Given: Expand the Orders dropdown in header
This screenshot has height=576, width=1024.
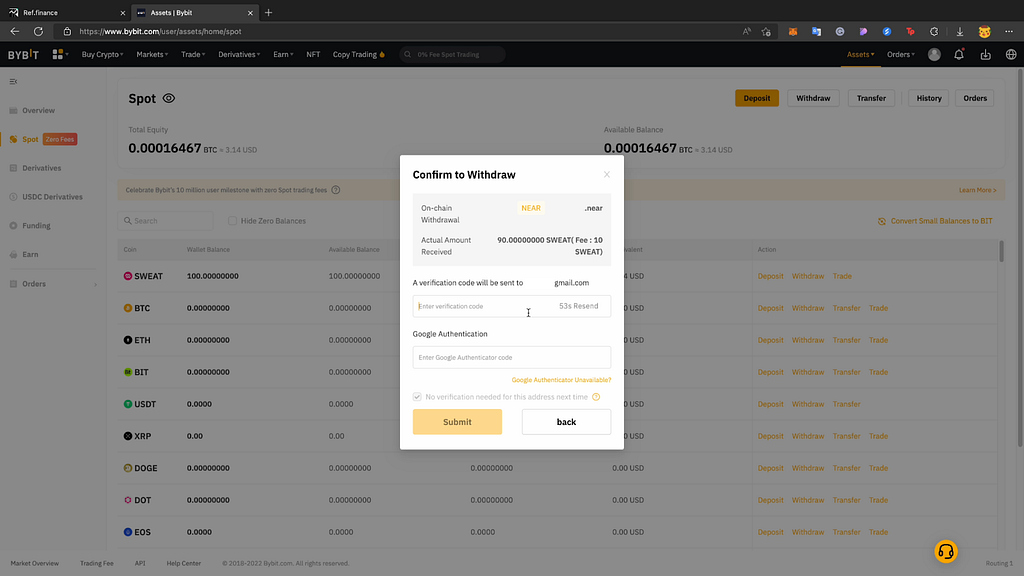Looking at the screenshot, I should point(901,55).
